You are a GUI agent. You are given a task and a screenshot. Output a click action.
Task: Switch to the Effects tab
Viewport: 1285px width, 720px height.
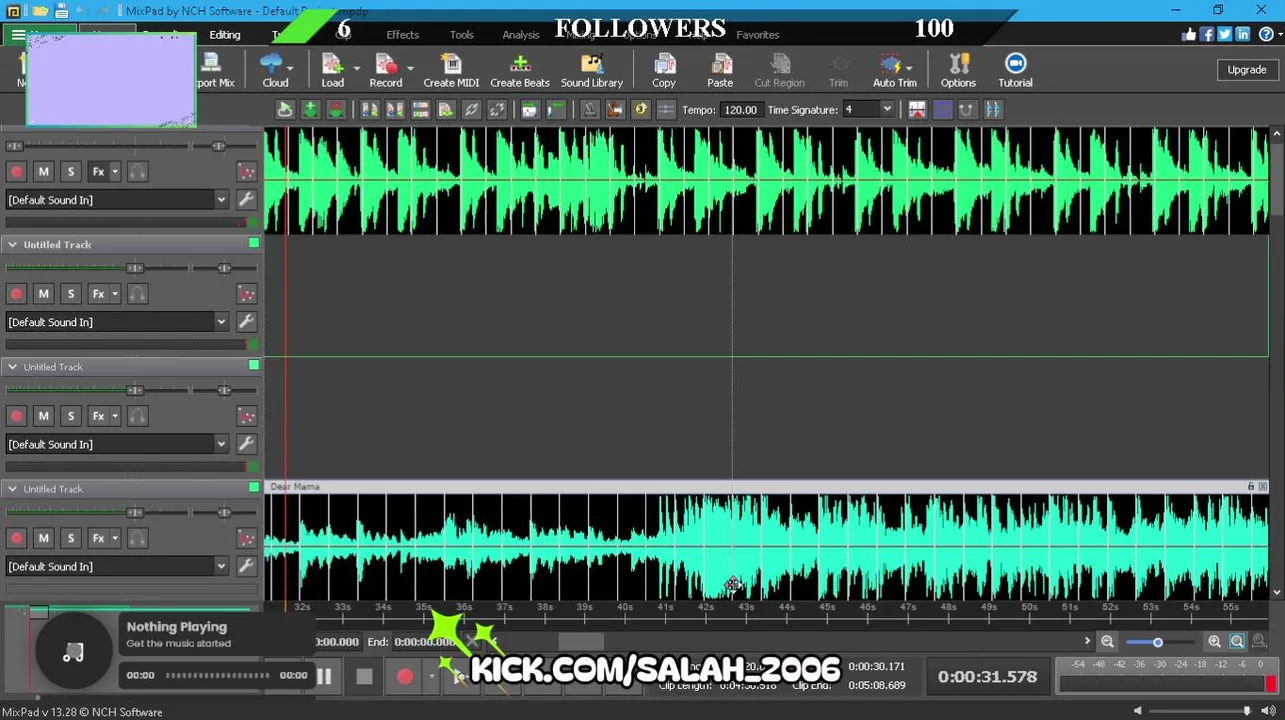click(x=403, y=35)
